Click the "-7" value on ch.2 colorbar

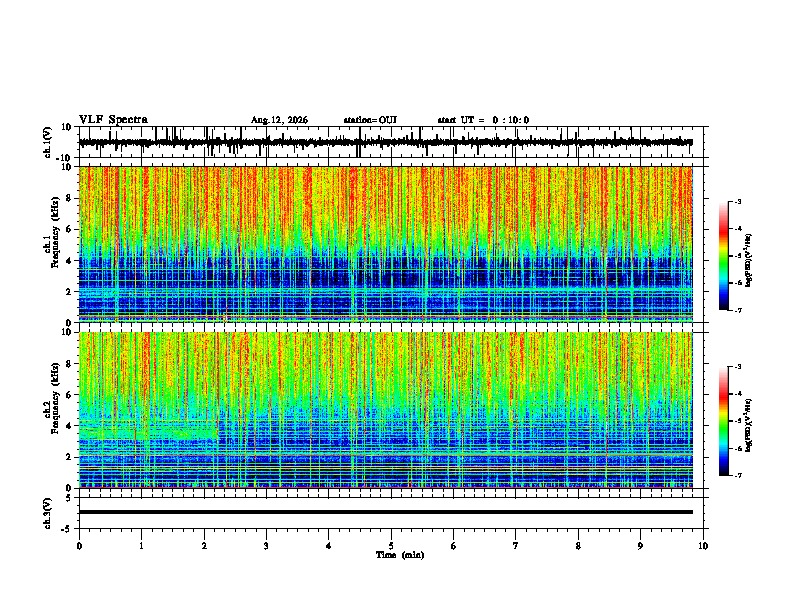737,476
